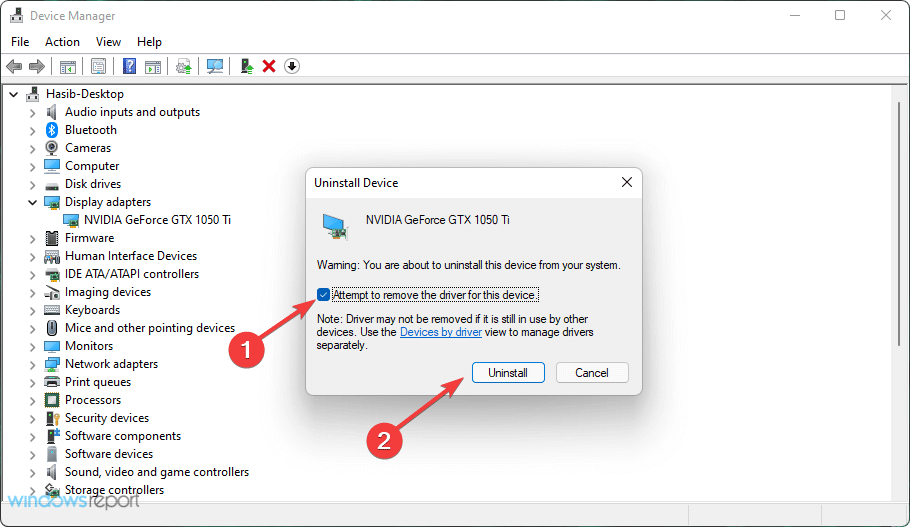
Task: Toggle 'Attempt to remove the driver' checkbox
Action: pyautogui.click(x=323, y=295)
